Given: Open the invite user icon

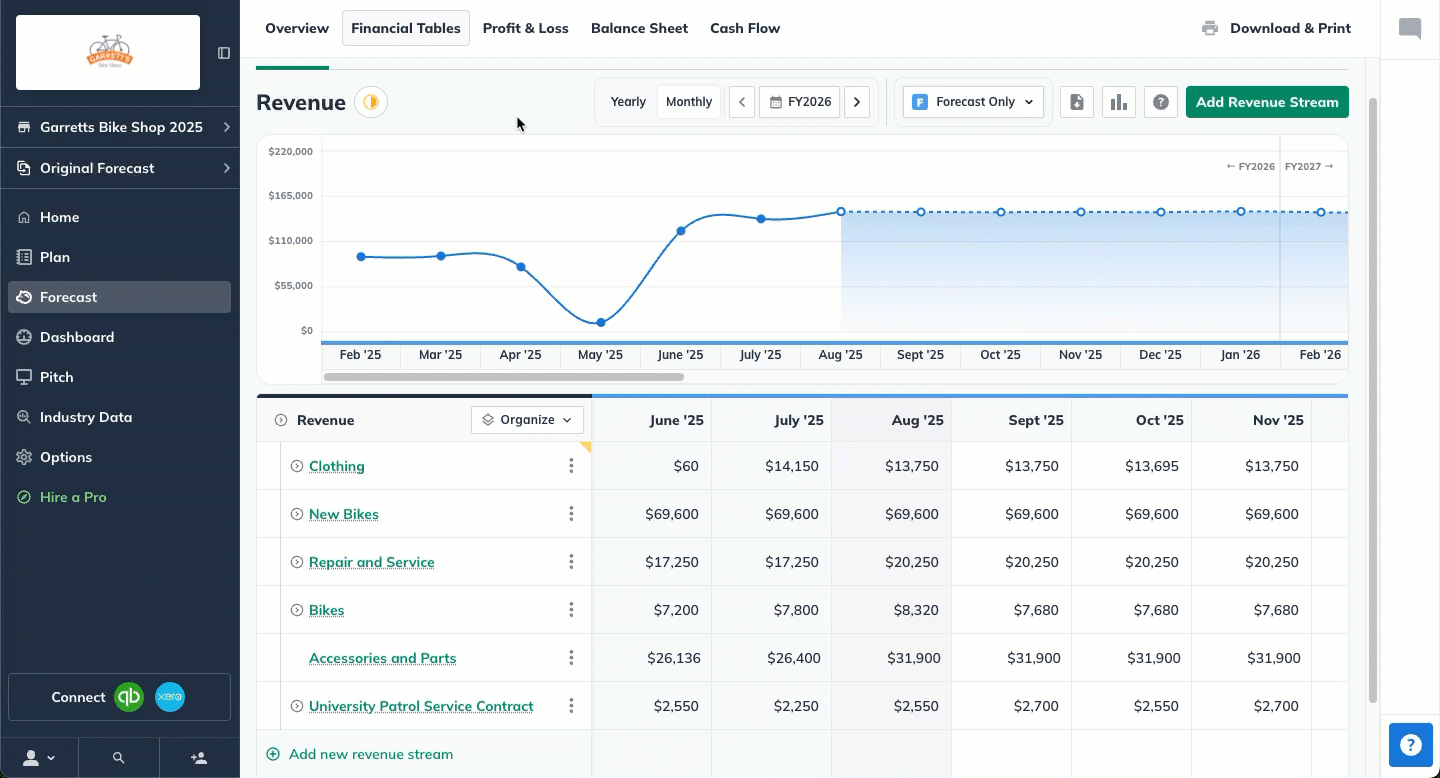Looking at the screenshot, I should [199, 758].
